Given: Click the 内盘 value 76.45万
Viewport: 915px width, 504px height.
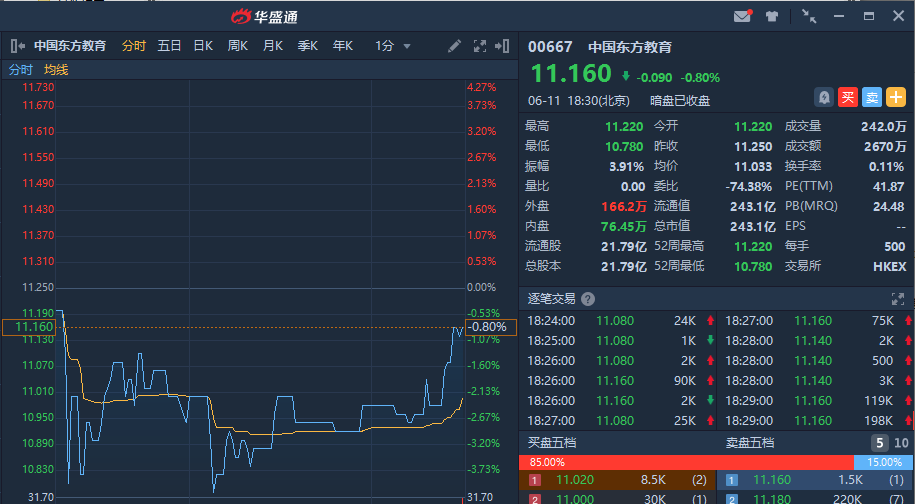Looking at the screenshot, I should click(624, 226).
